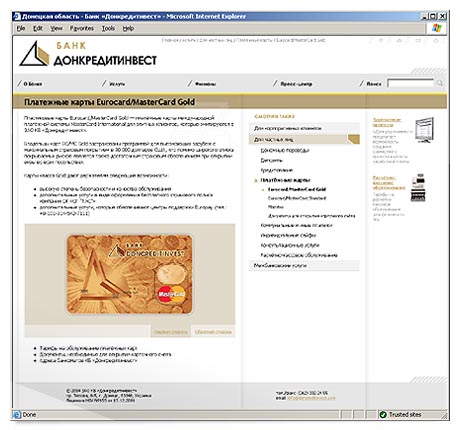
Task: Open 'Кредитование' in the side menu
Action: (277, 170)
